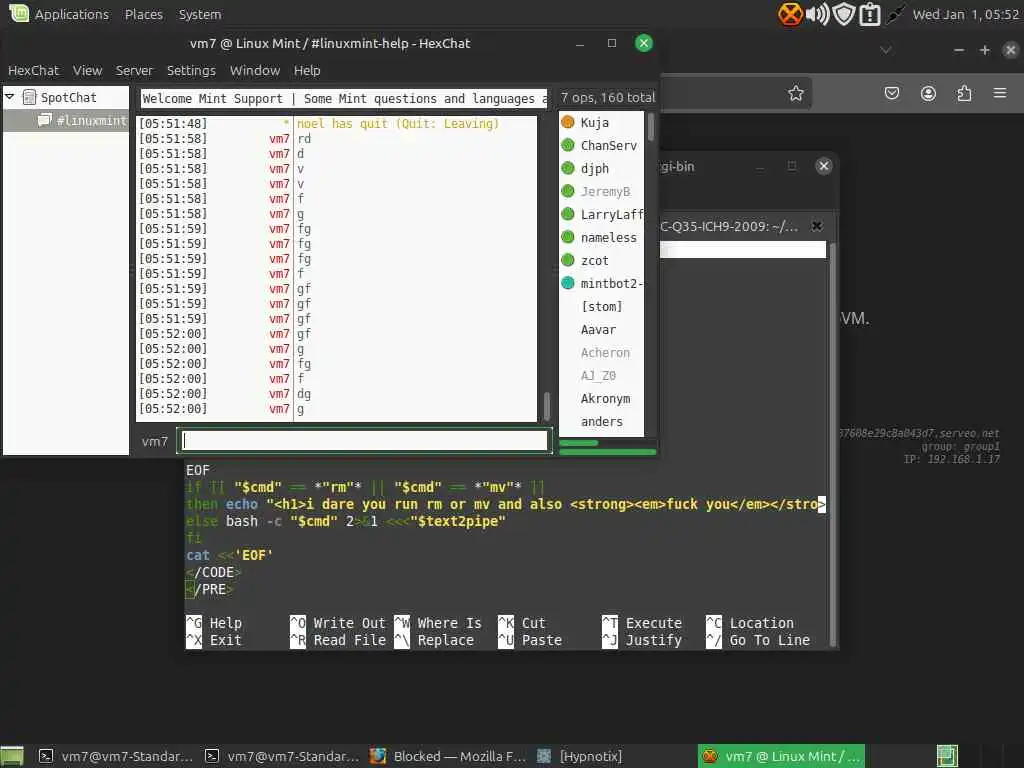
Task: Click ChanServ's green status icon
Action: pyautogui.click(x=568, y=145)
